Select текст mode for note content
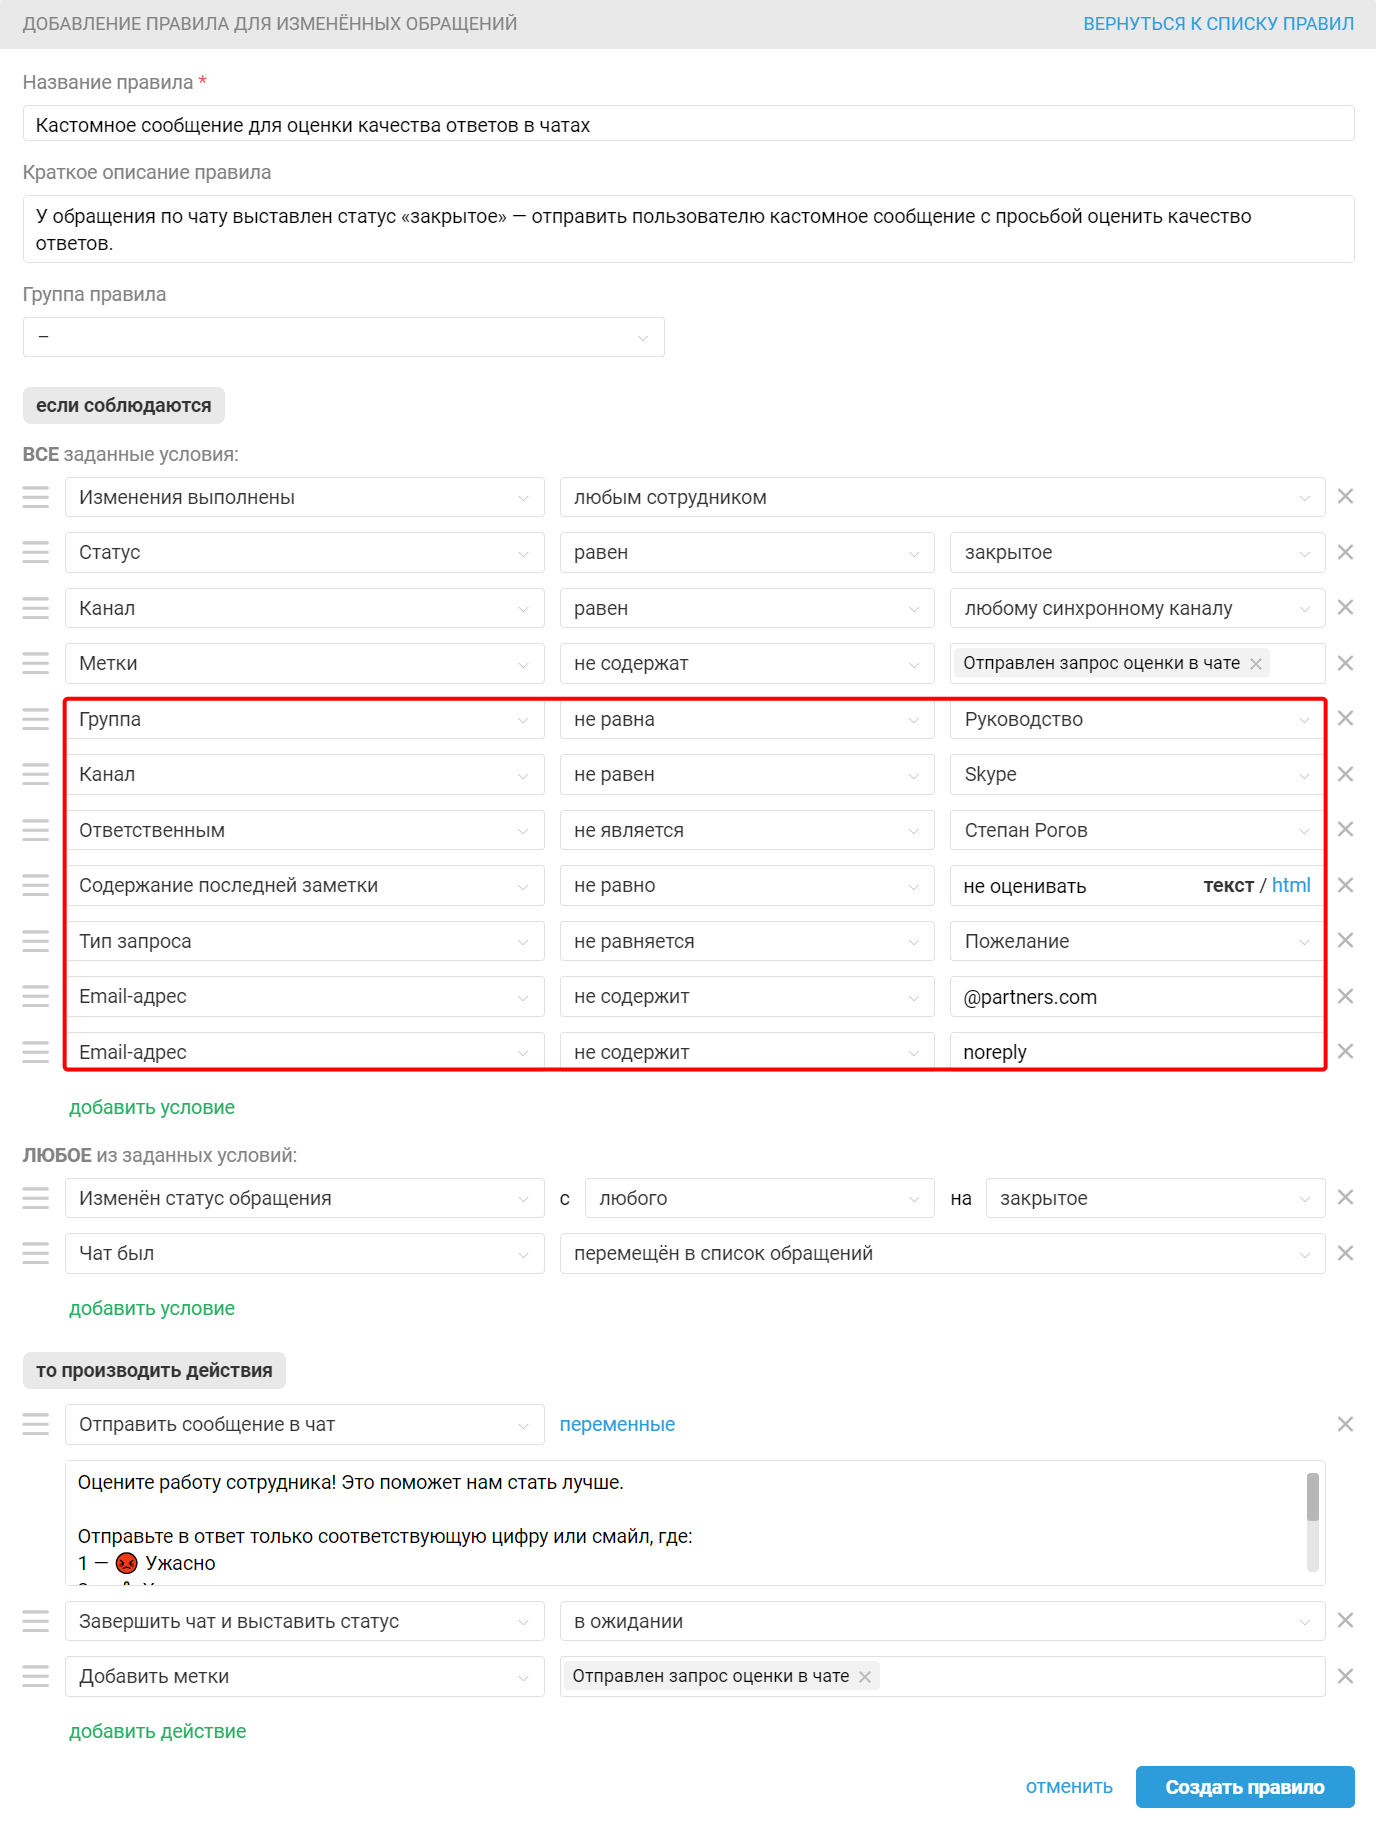This screenshot has width=1376, height=1828. [x=1228, y=885]
